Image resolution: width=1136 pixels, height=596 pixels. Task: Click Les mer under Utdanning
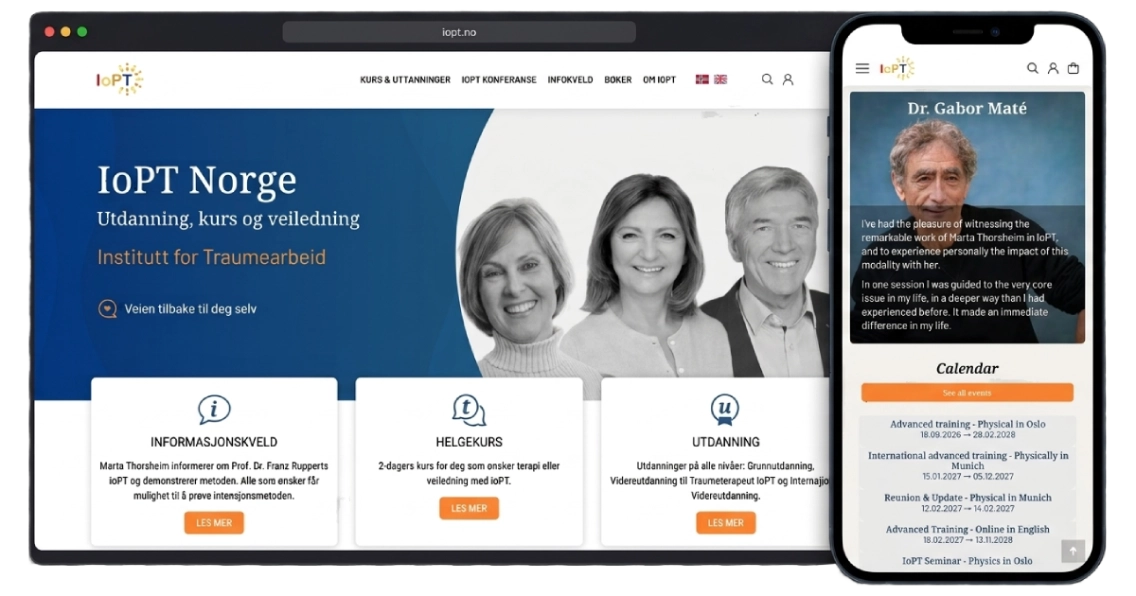coord(725,523)
